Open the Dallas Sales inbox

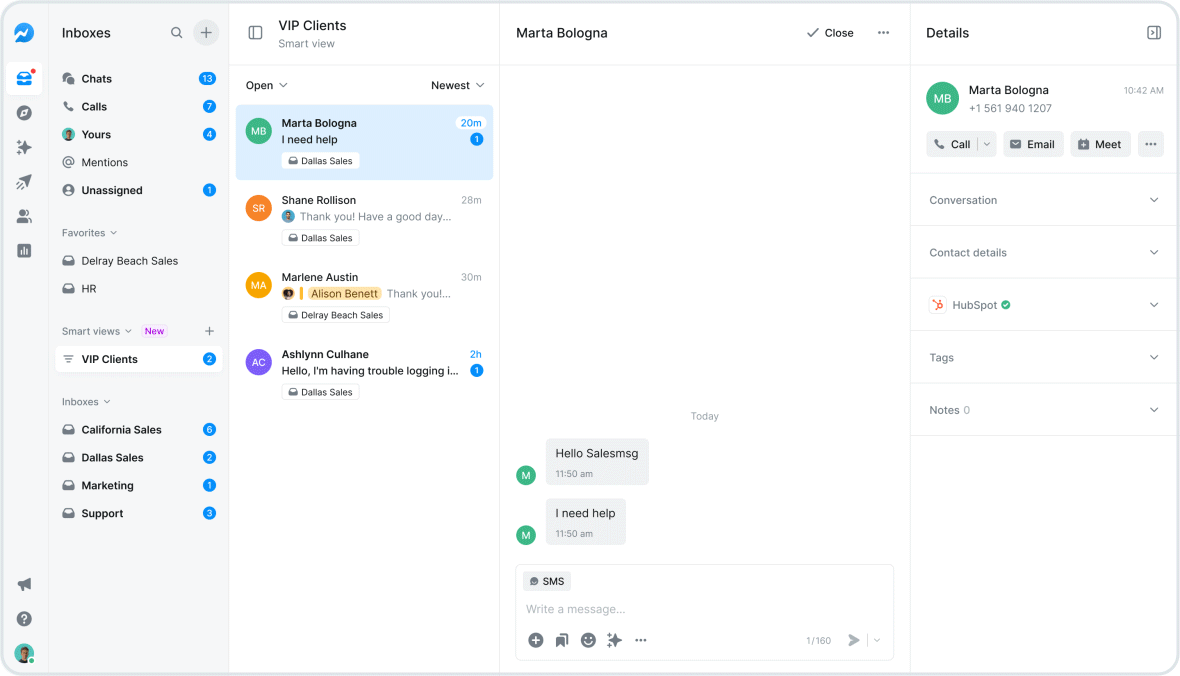(114, 457)
